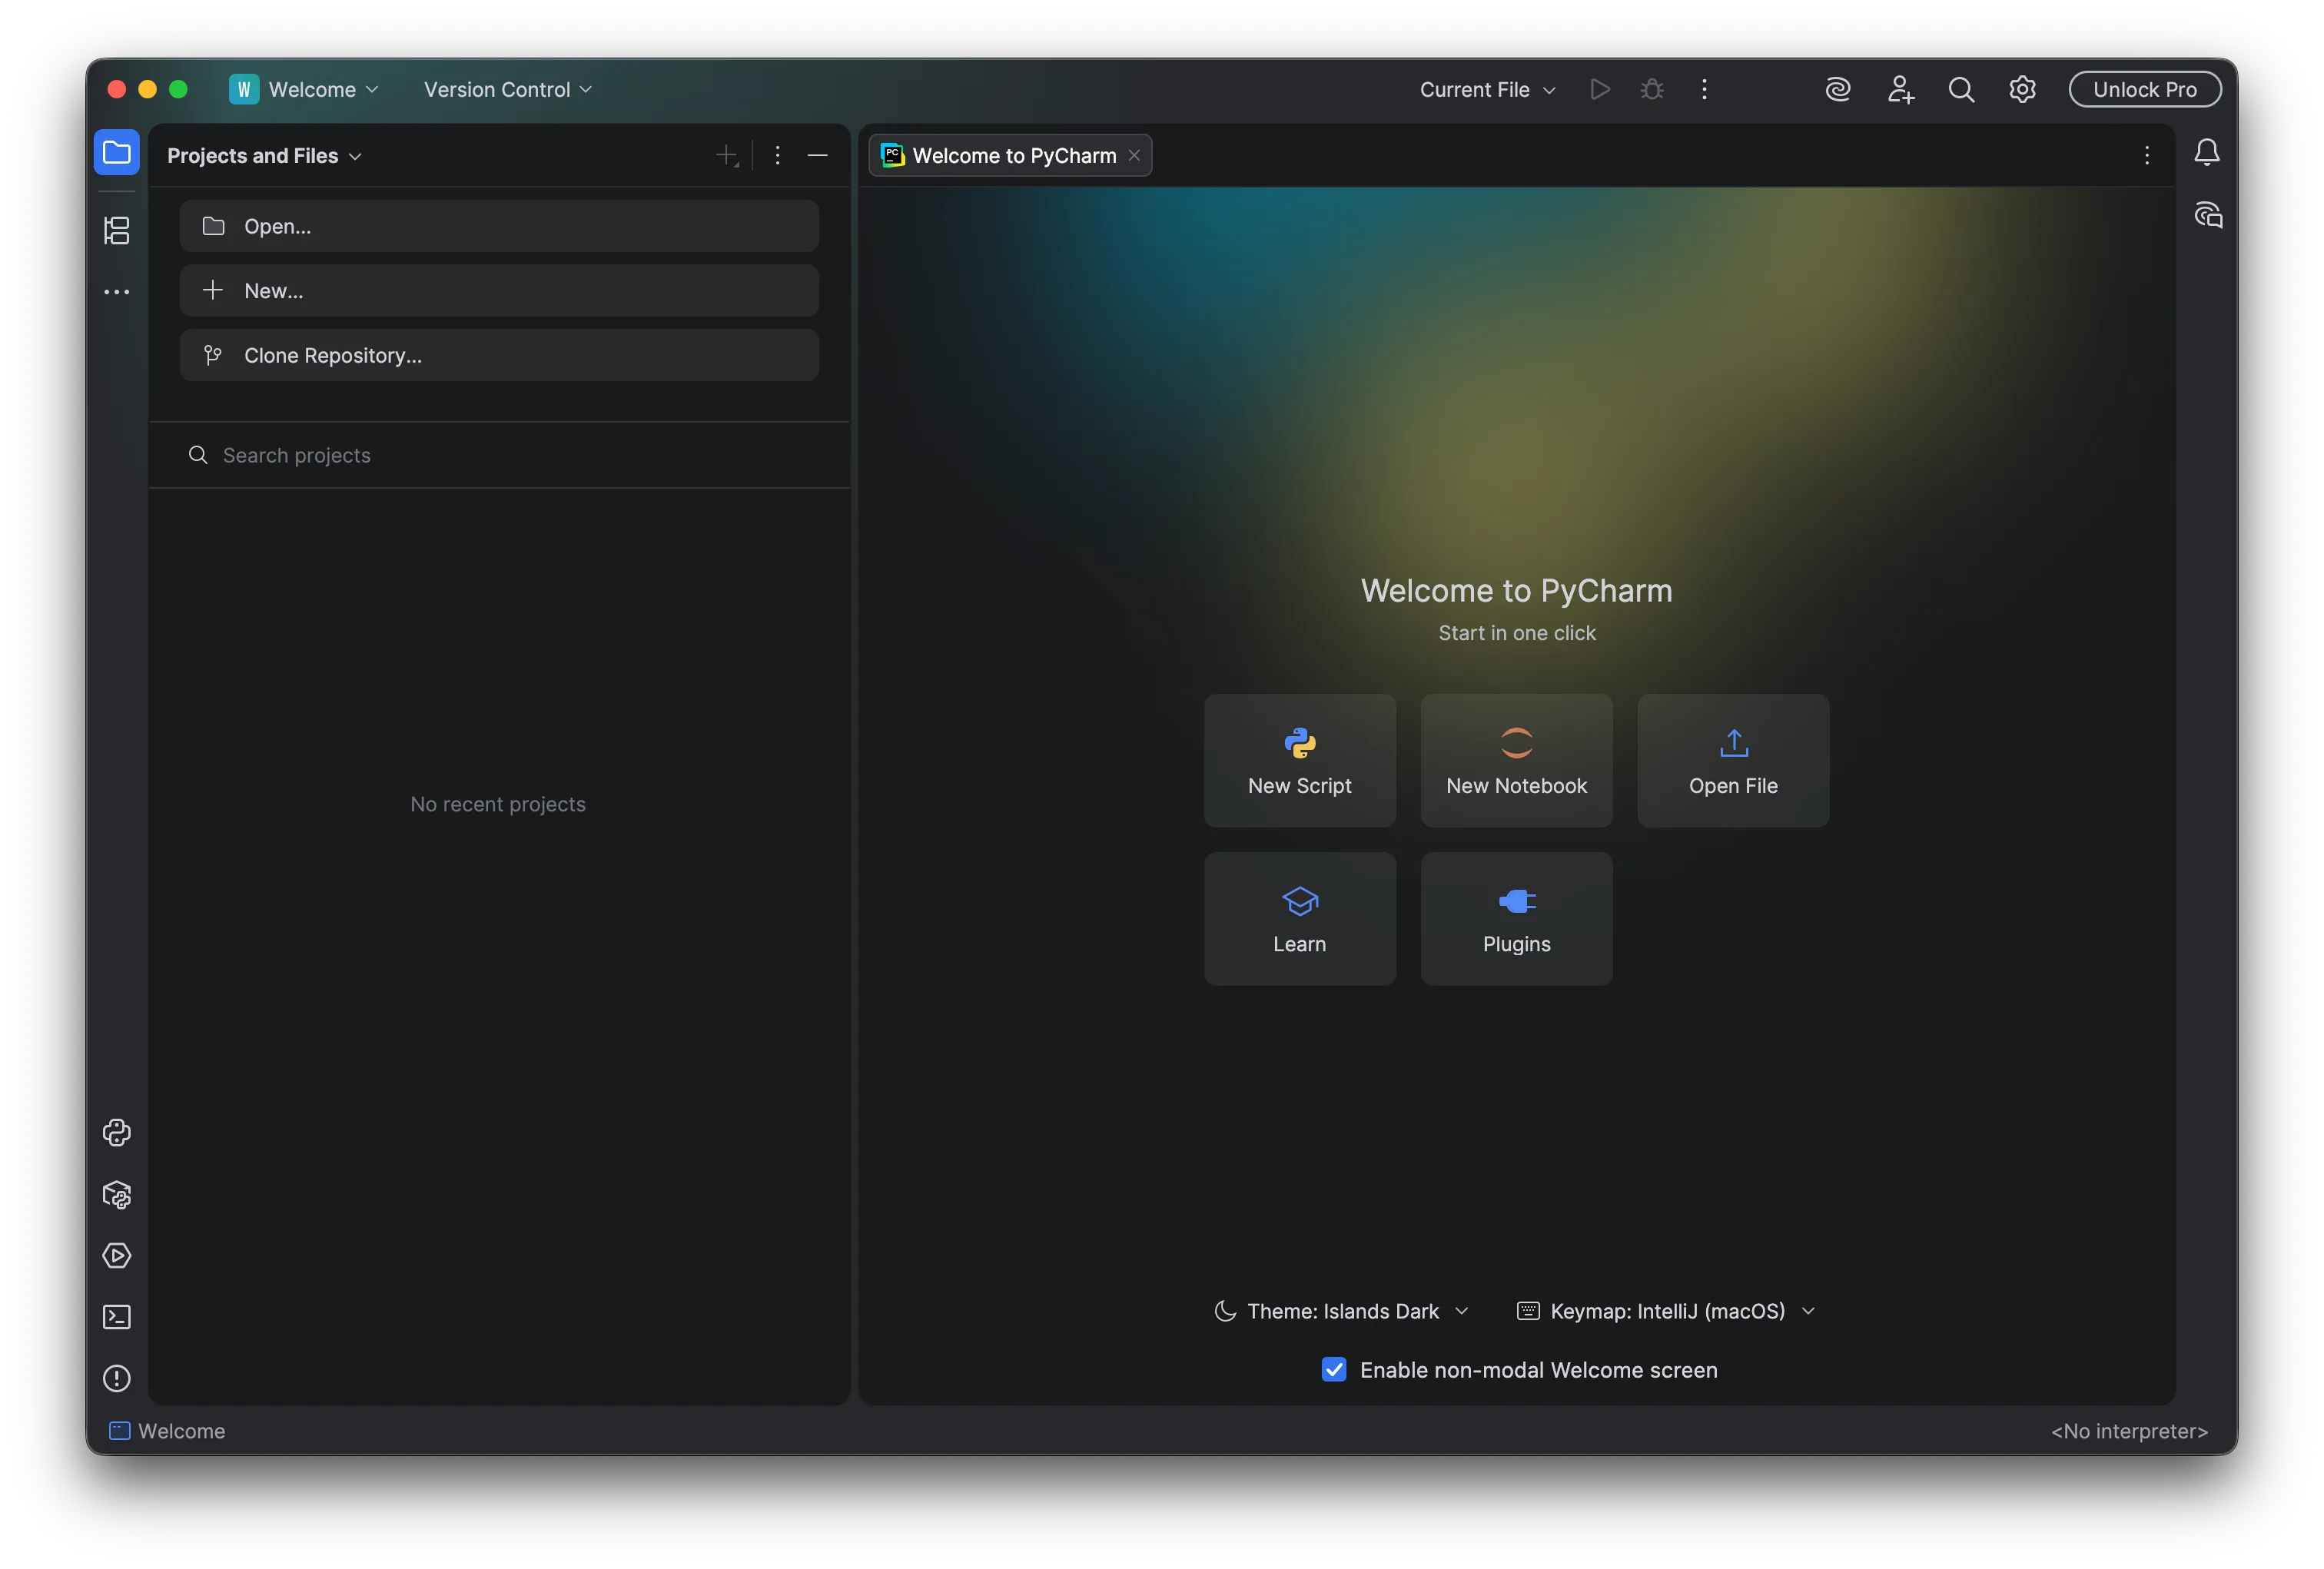The width and height of the screenshot is (2324, 1569).
Task: Click the IDE Settings gear icon
Action: 2022,89
